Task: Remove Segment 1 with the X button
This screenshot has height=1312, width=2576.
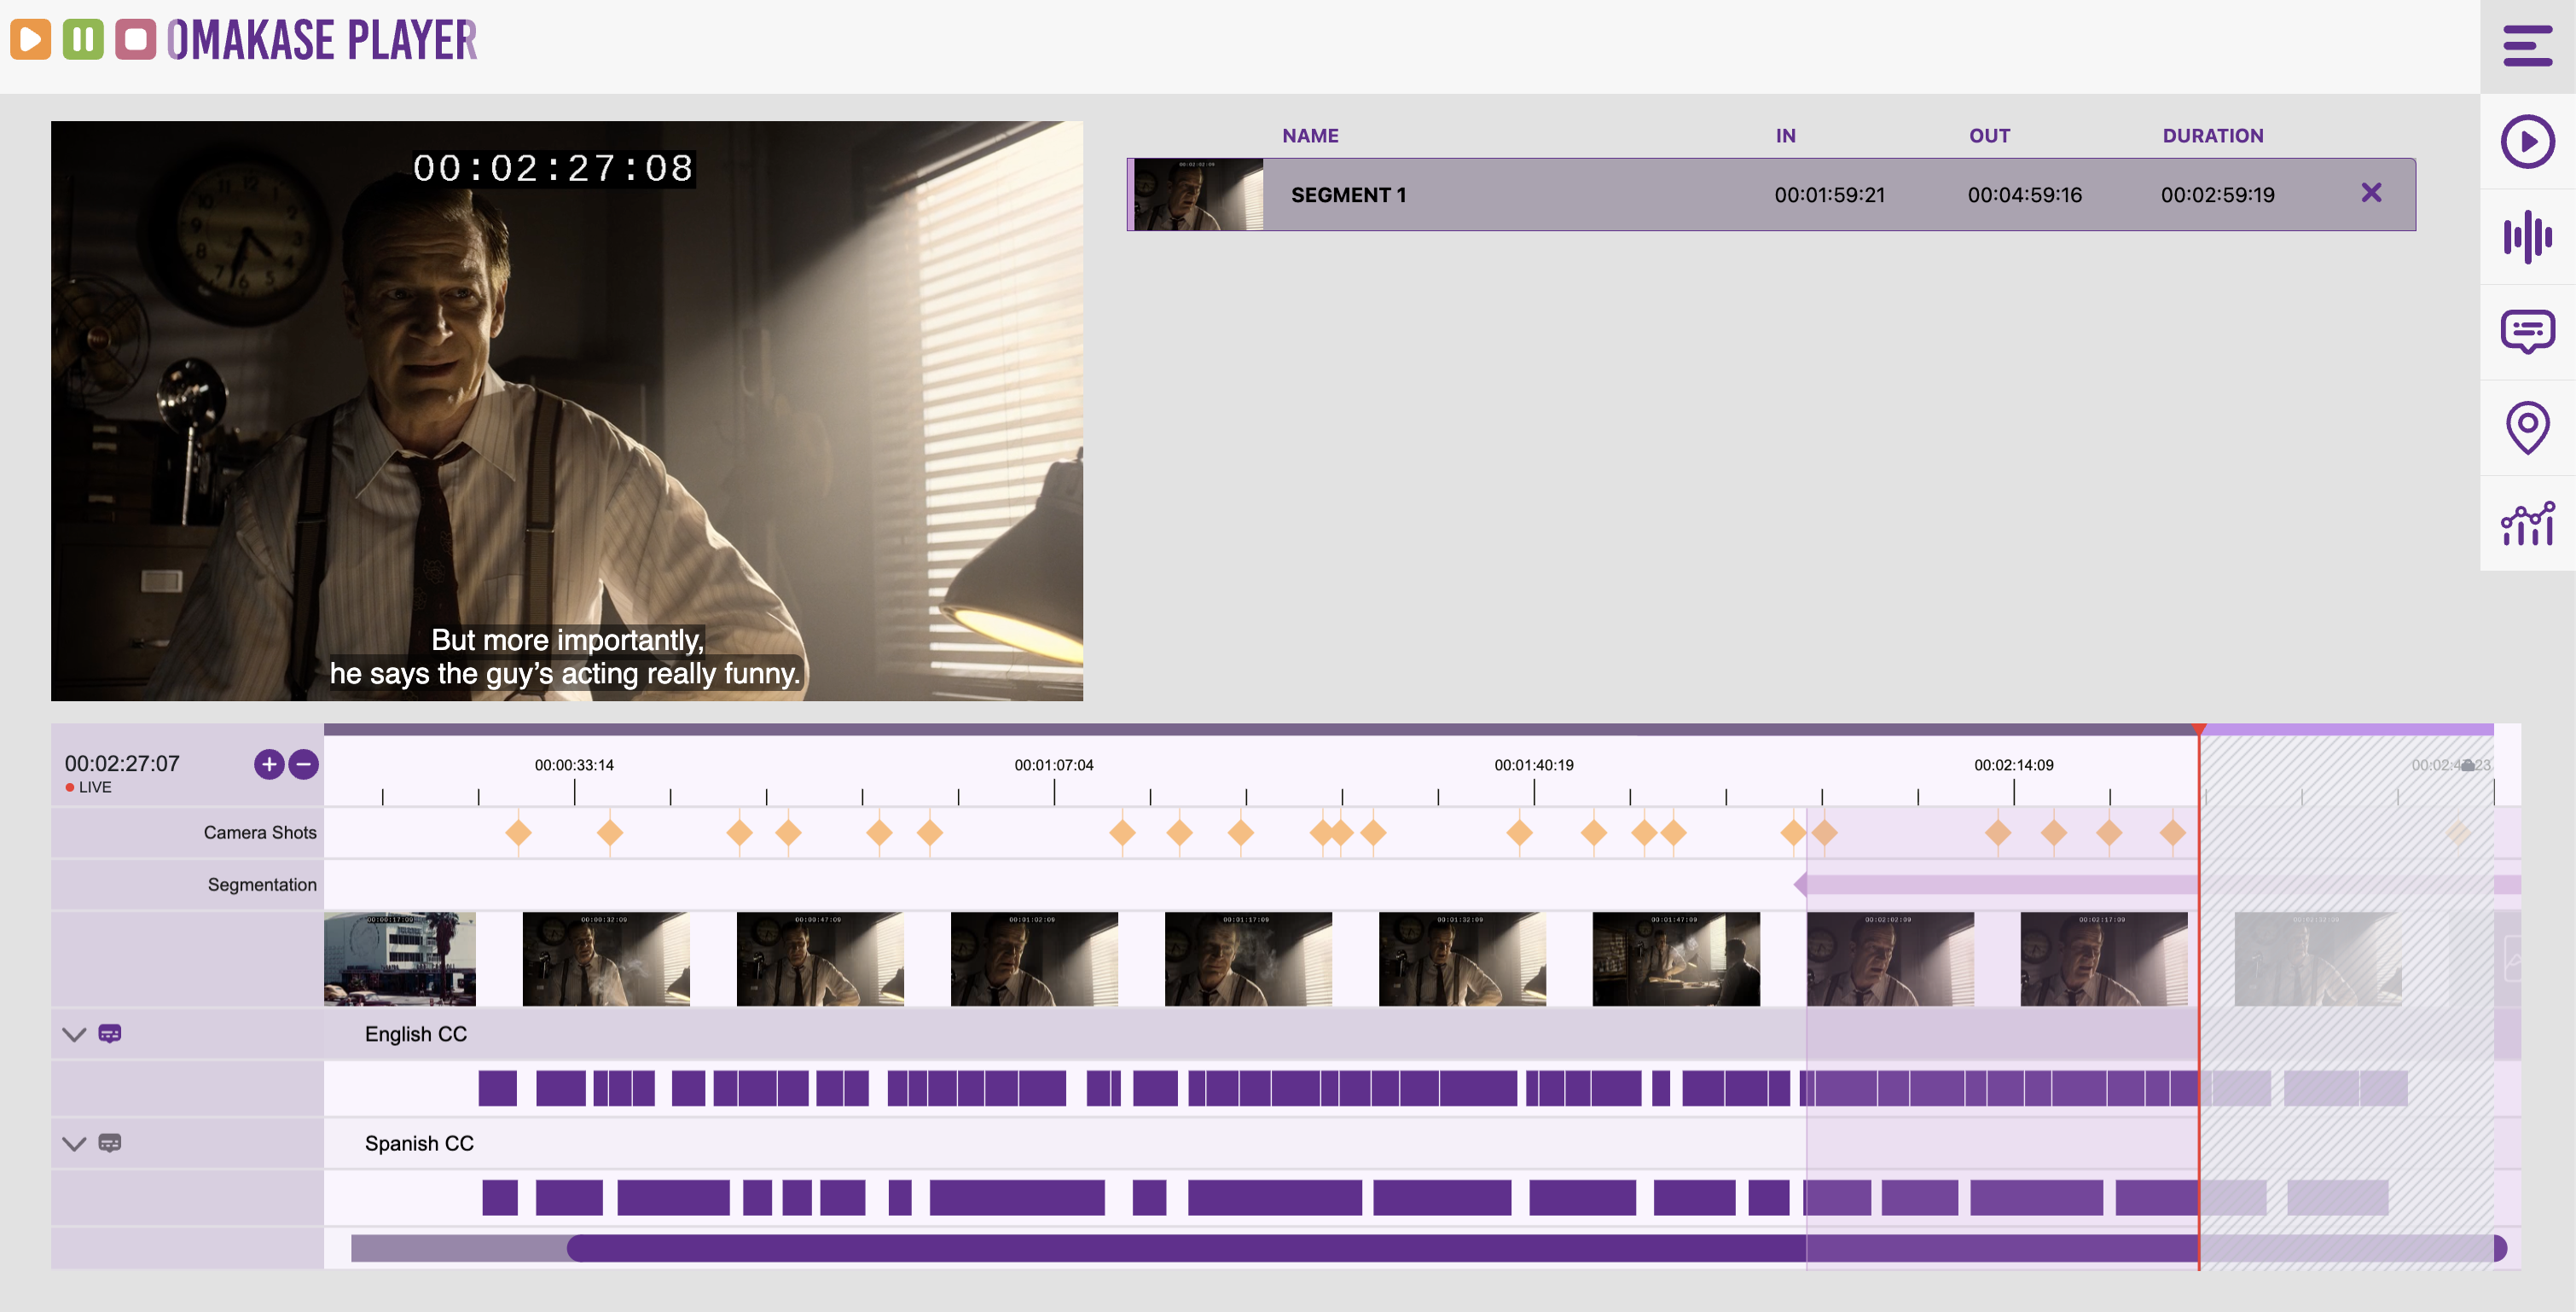Action: pyautogui.click(x=2371, y=193)
